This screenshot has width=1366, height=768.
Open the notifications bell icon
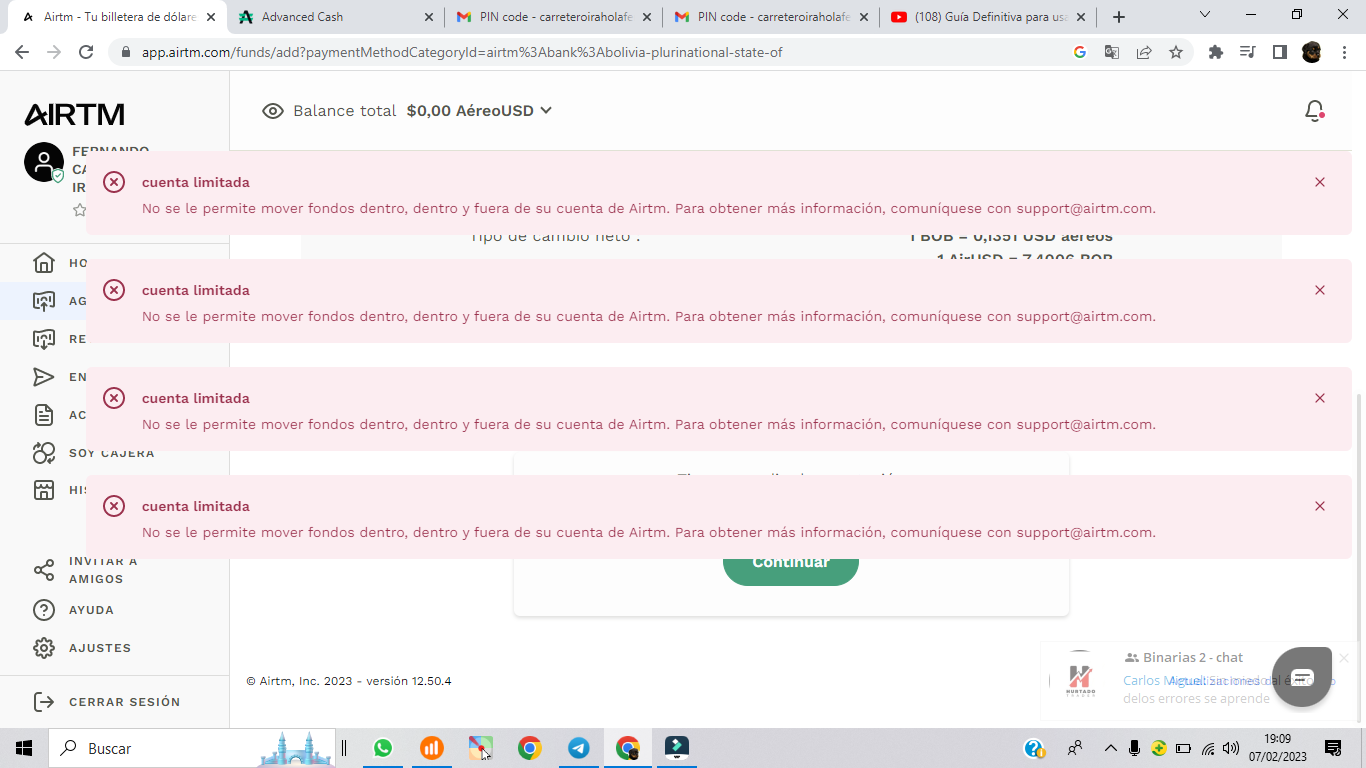[x=1315, y=111]
